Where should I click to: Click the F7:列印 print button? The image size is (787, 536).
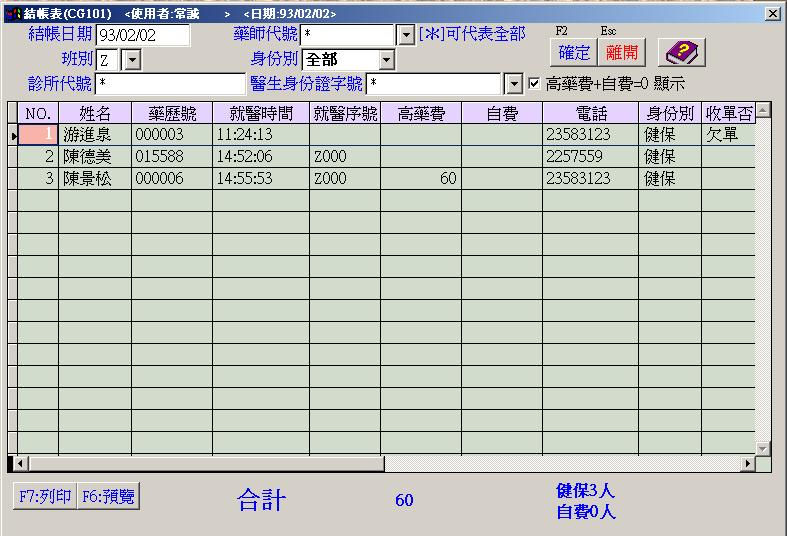(x=44, y=497)
